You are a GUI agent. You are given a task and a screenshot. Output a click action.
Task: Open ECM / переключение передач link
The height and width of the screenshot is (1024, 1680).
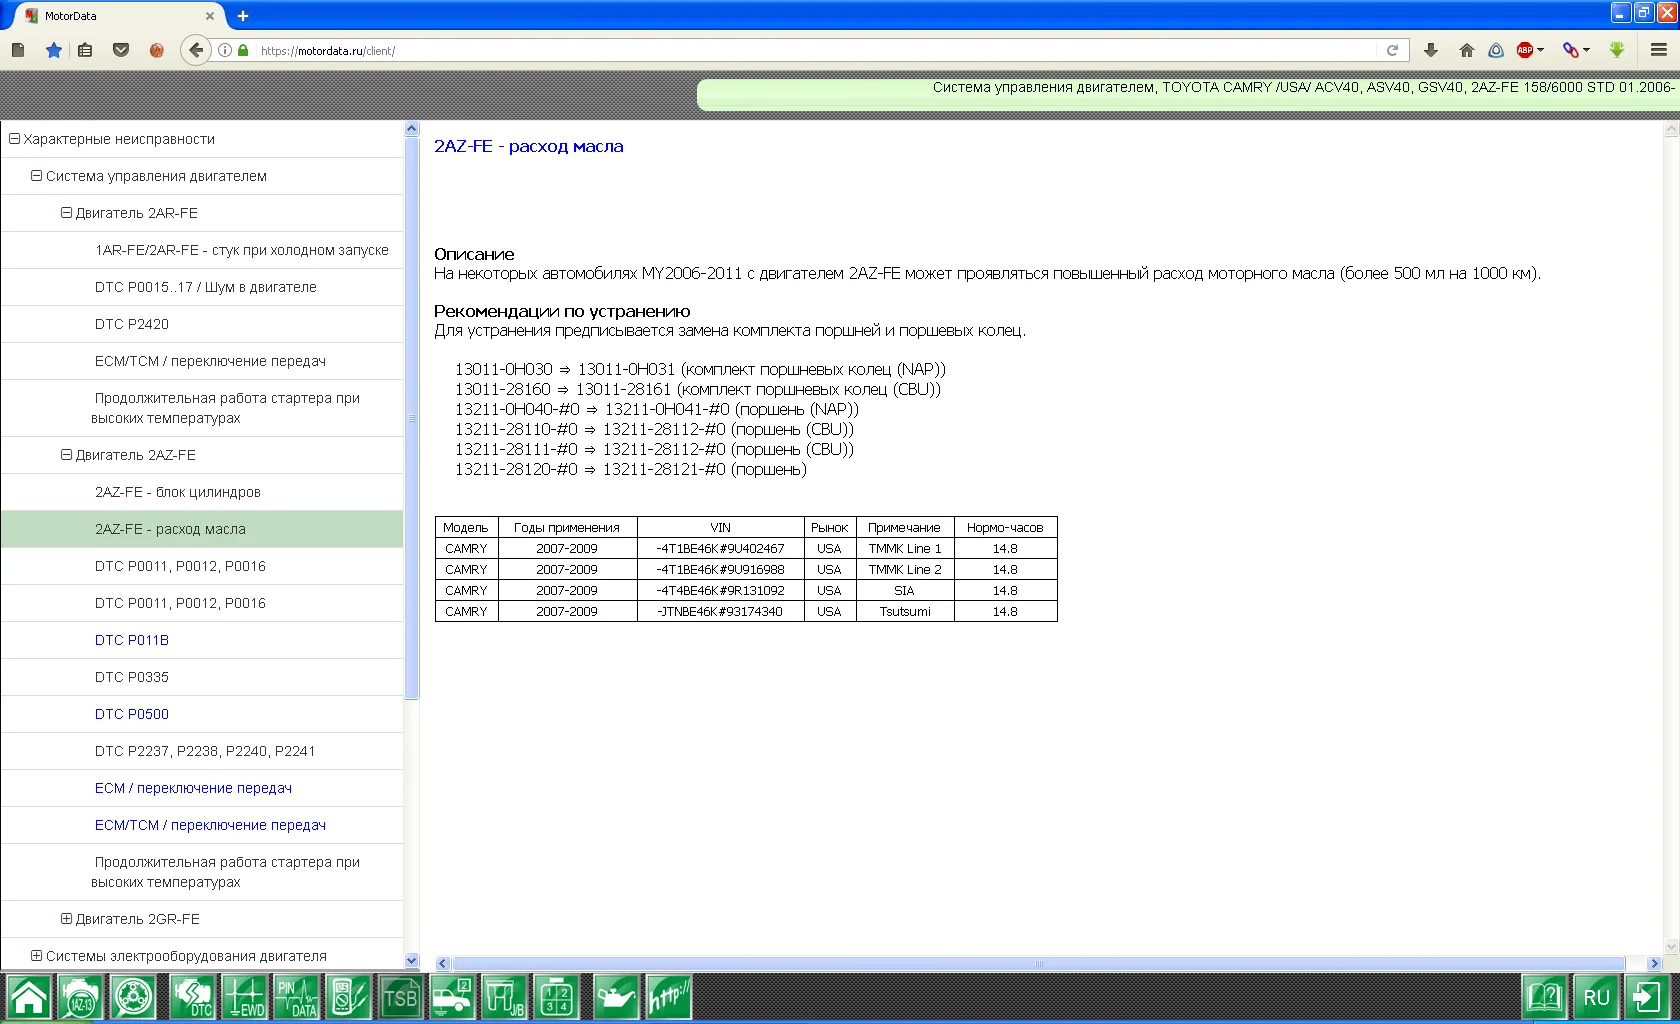coord(193,788)
